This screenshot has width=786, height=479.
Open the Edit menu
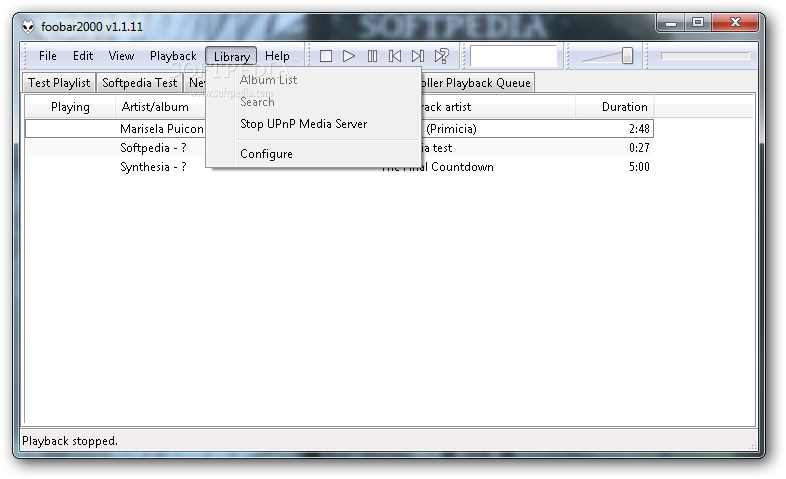[83, 56]
